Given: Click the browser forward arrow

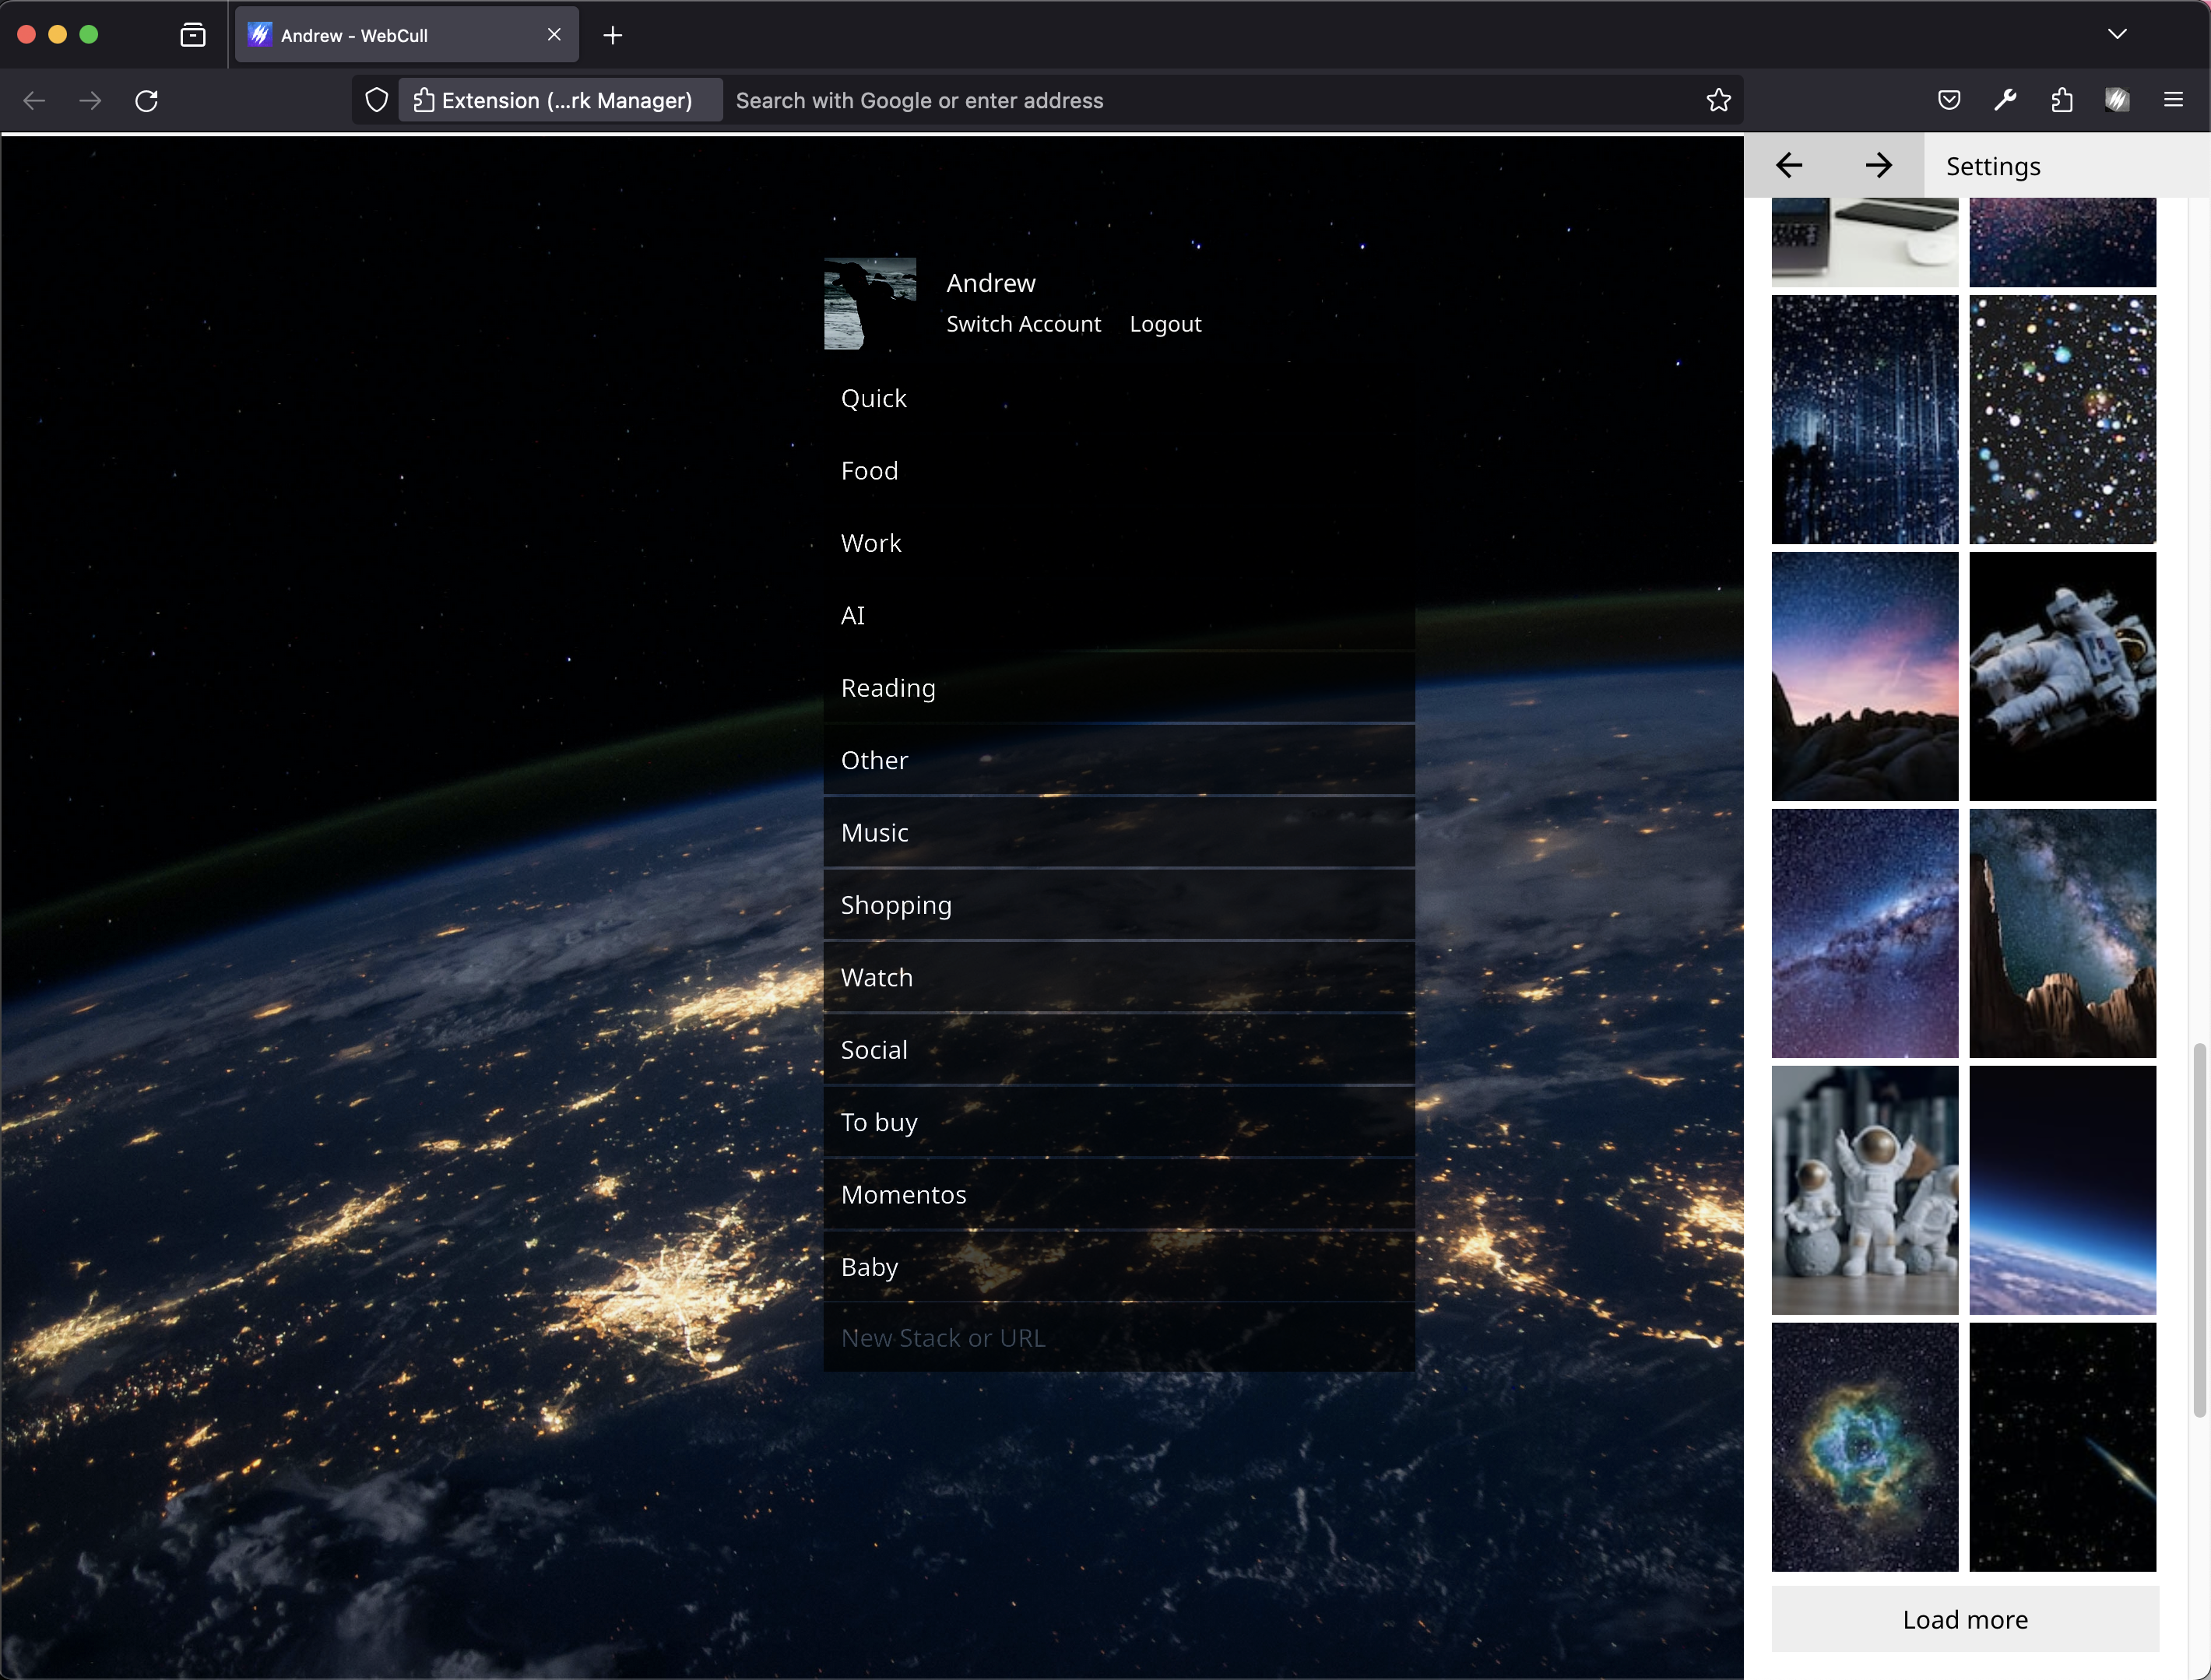Looking at the screenshot, I should (x=90, y=100).
